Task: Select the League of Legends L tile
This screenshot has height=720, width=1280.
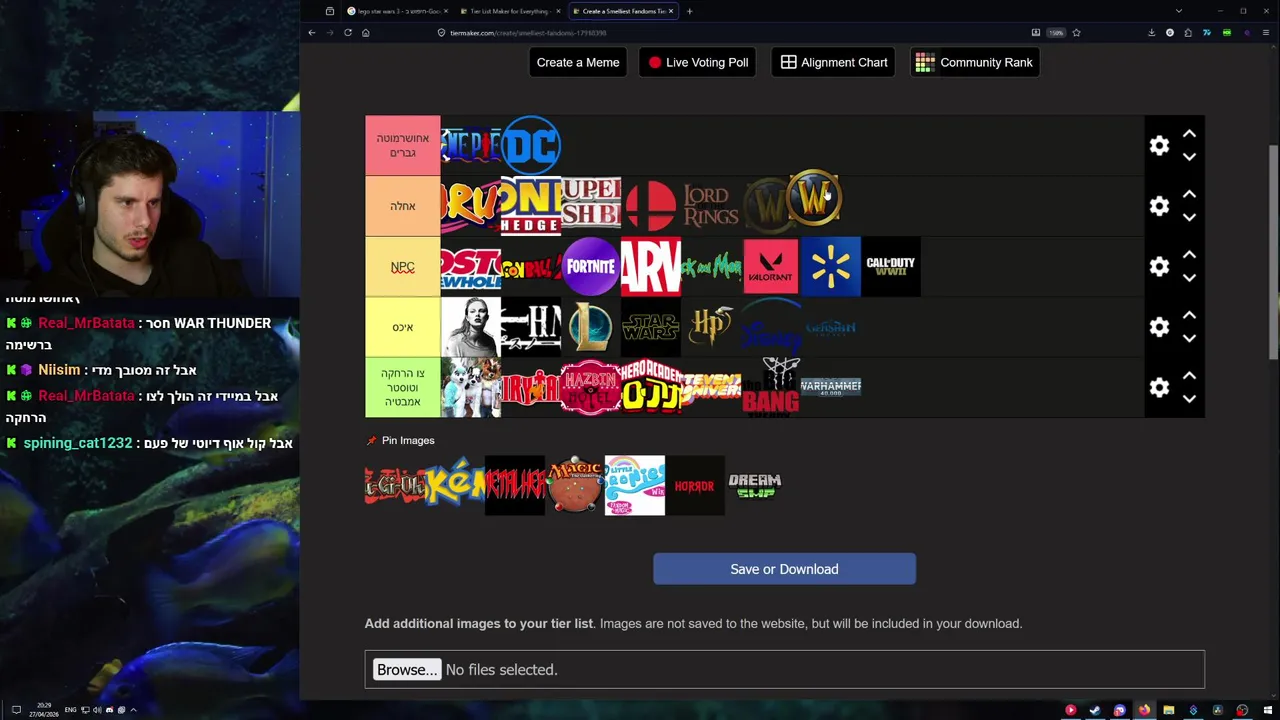Action: [591, 327]
